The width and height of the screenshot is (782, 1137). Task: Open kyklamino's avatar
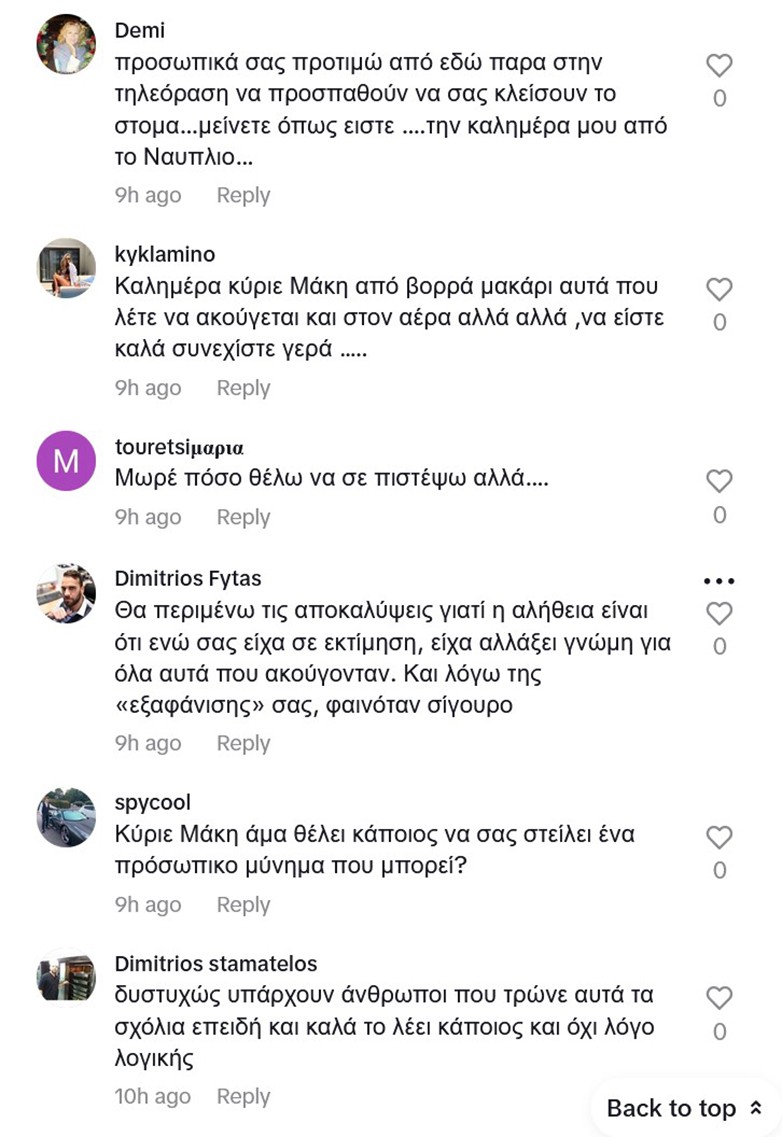click(66, 268)
